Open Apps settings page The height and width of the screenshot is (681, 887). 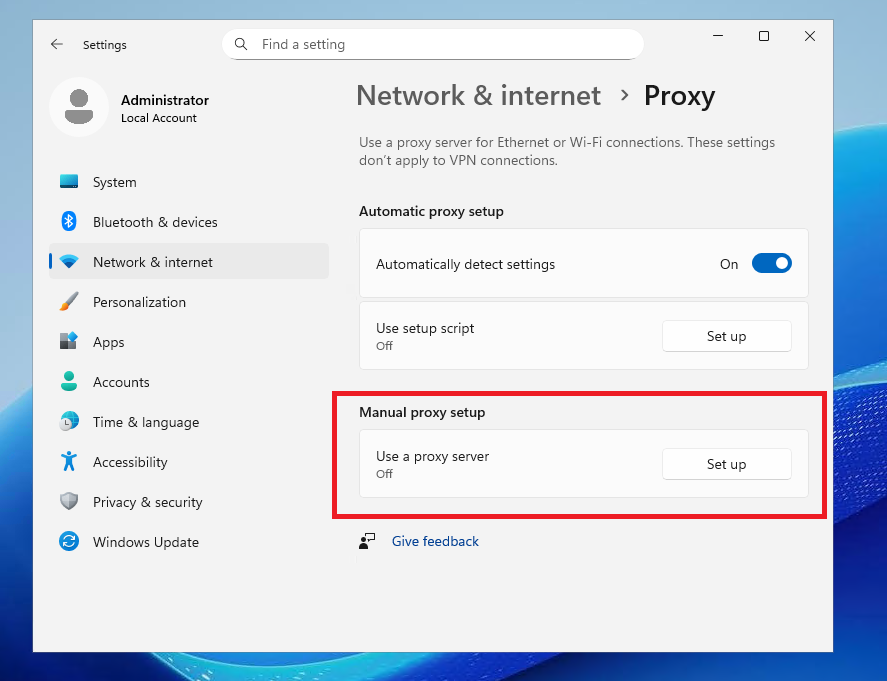(189, 342)
